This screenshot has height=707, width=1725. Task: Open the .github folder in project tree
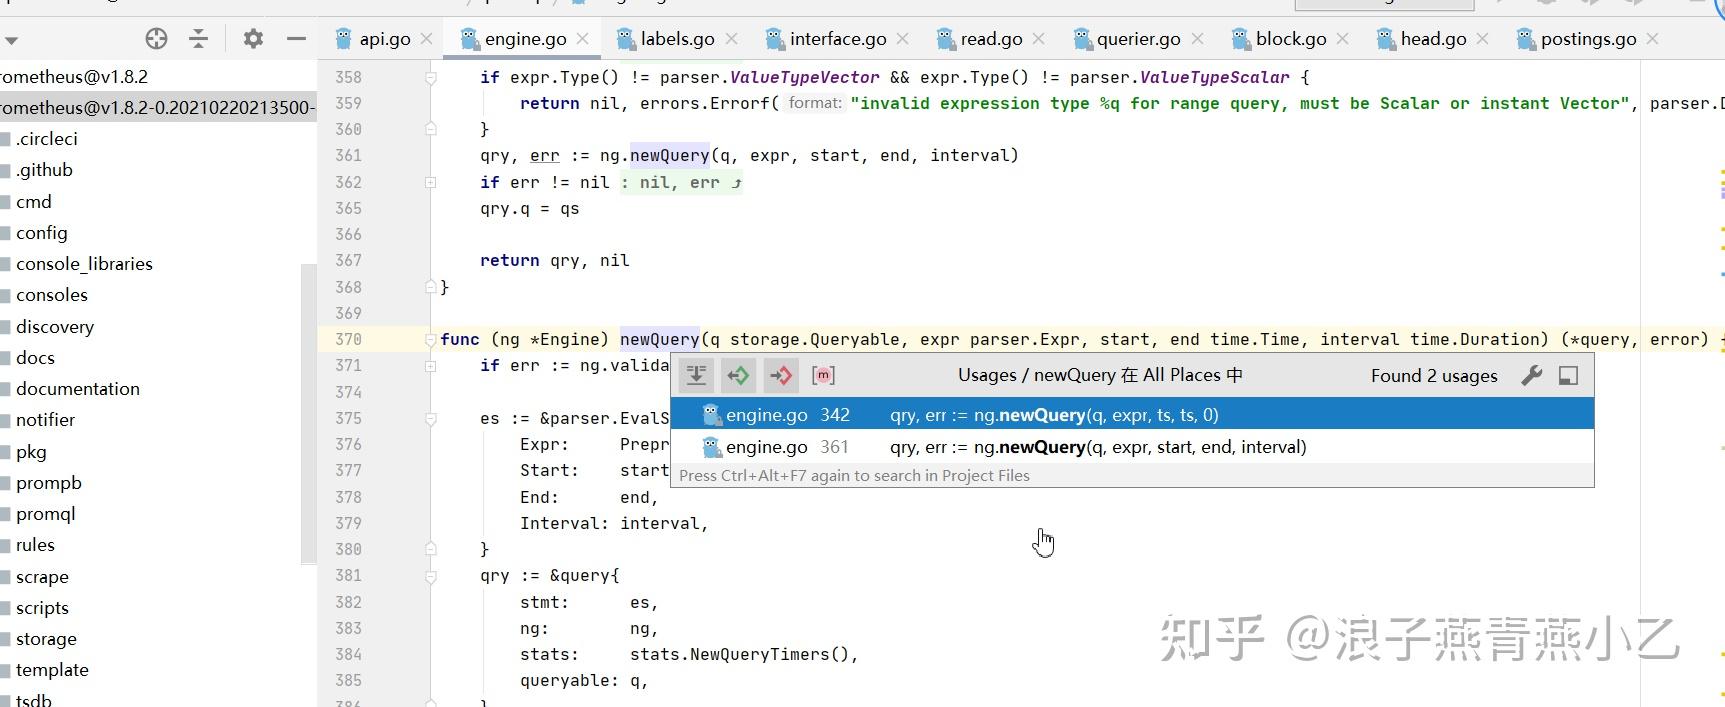point(44,170)
